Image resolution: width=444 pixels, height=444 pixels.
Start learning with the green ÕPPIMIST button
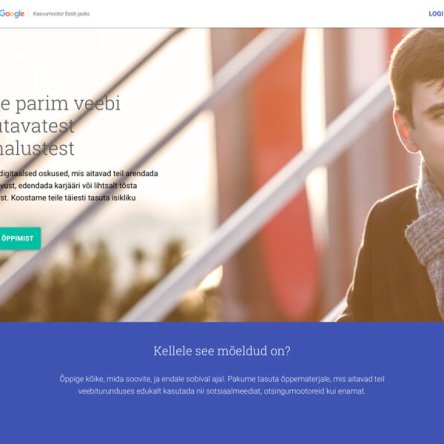pos(20,238)
